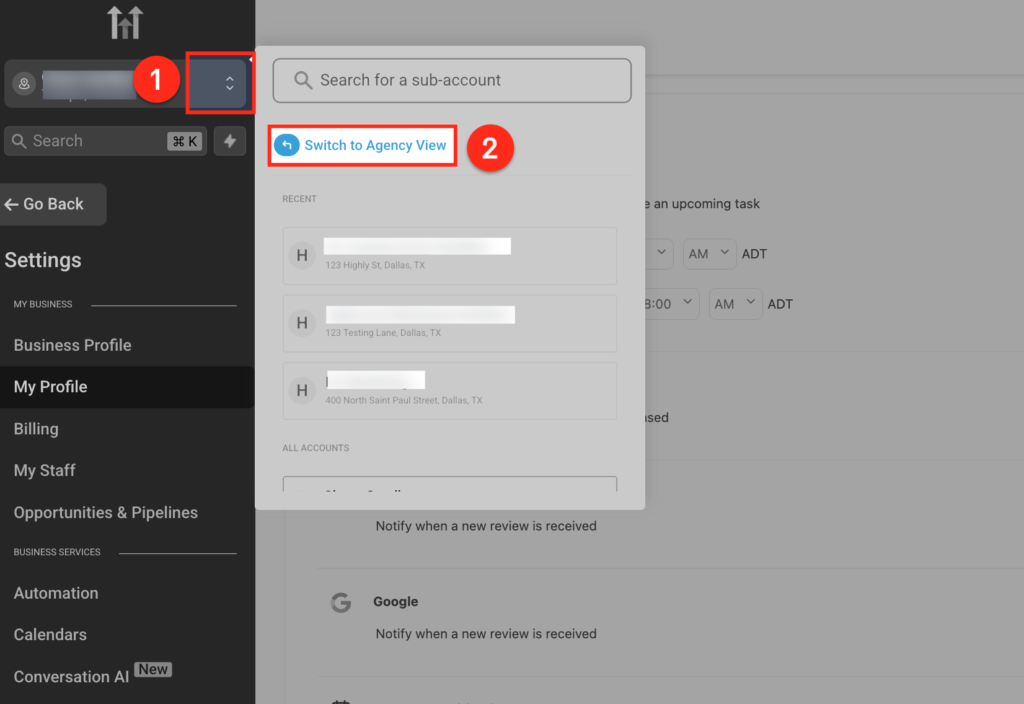Click the H avatar of the Testing Lane sub-account

[x=302, y=323]
